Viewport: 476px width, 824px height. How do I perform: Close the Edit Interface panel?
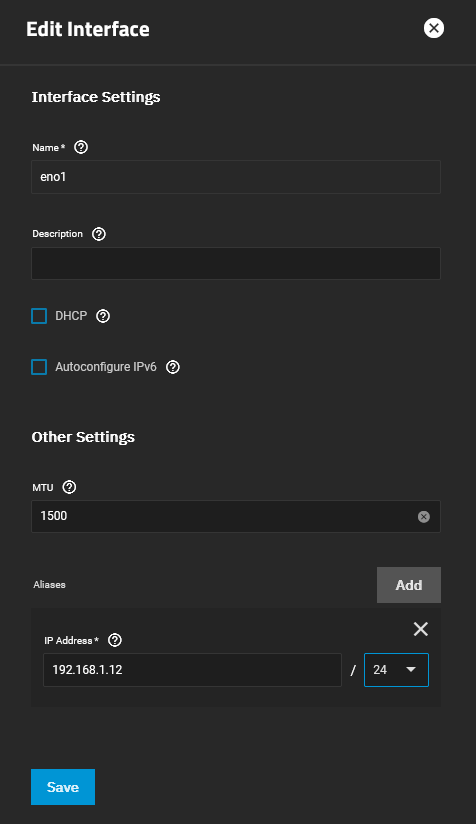[x=434, y=28]
